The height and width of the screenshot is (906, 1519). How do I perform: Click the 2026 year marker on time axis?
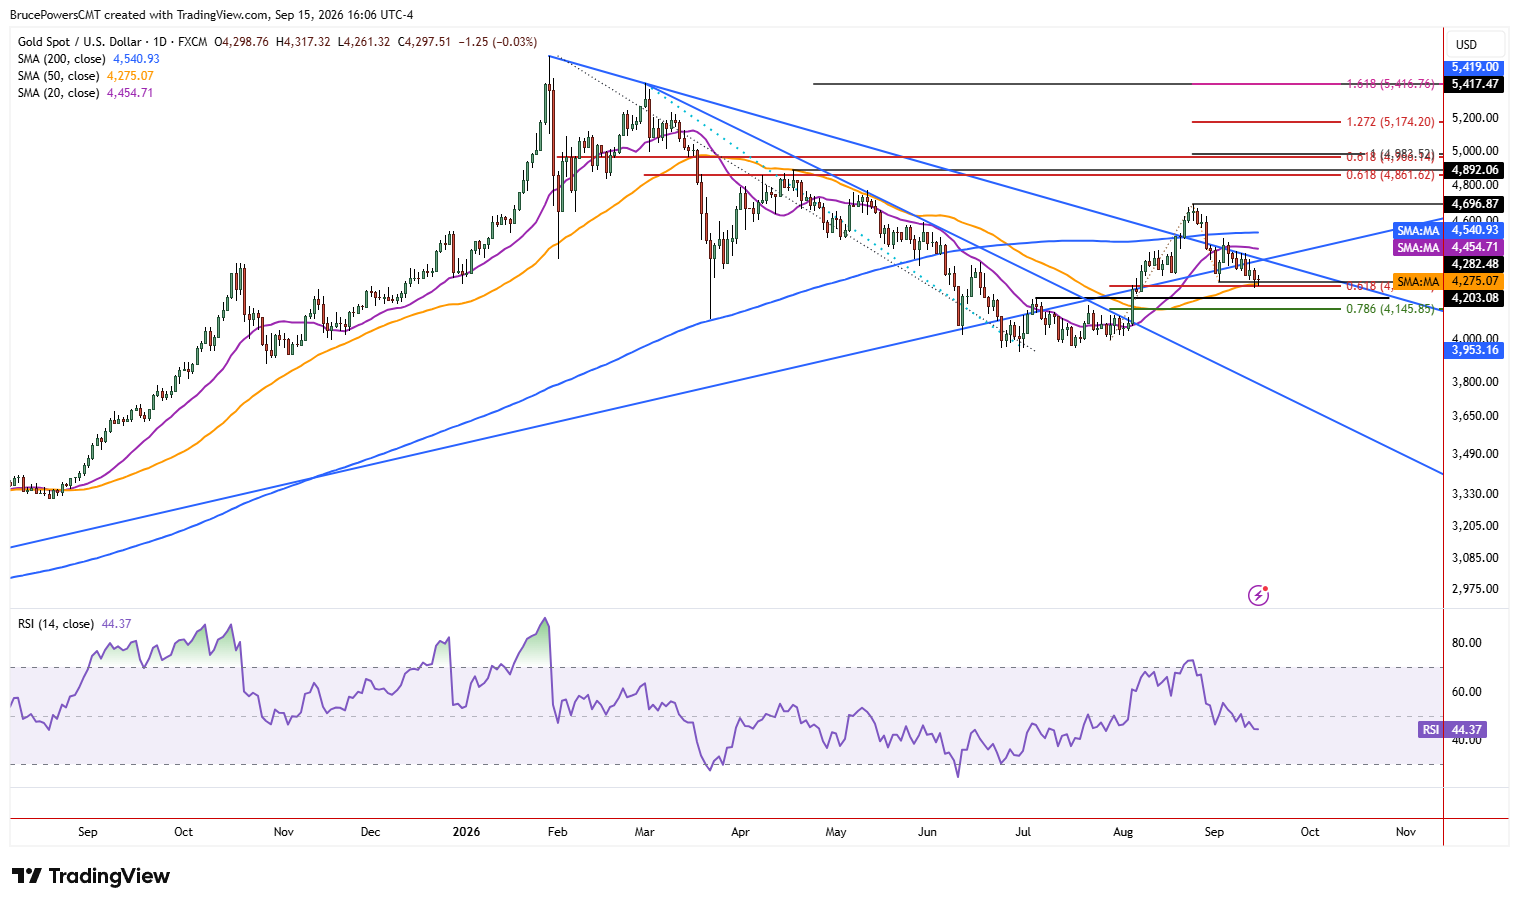pyautogui.click(x=466, y=832)
